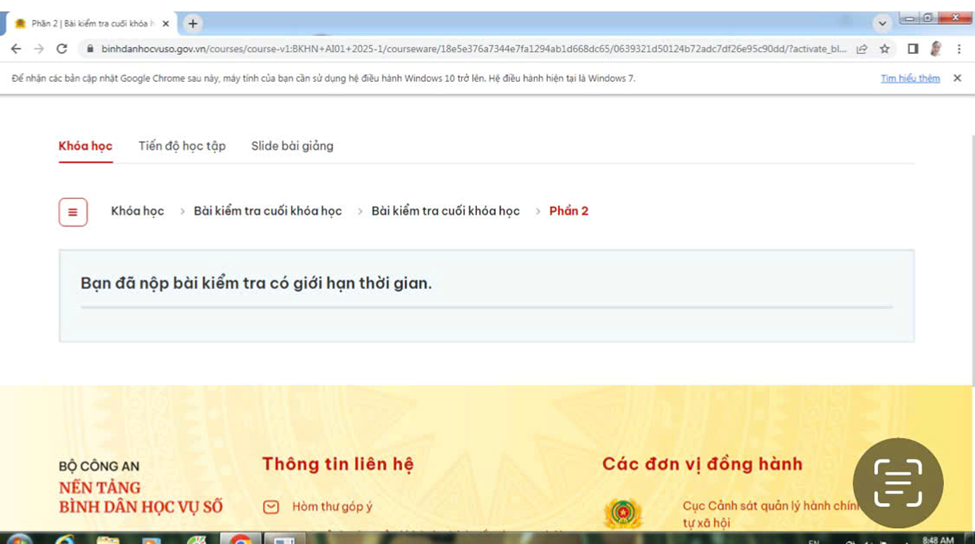This screenshot has height=544, width=975.
Task: Open the Chrome side panel icon
Action: click(912, 48)
